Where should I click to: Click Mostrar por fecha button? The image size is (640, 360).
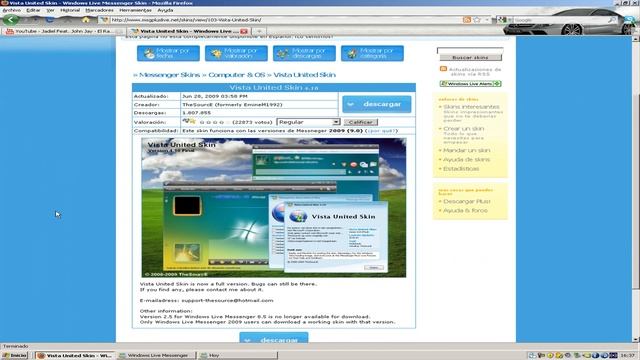click(x=168, y=53)
